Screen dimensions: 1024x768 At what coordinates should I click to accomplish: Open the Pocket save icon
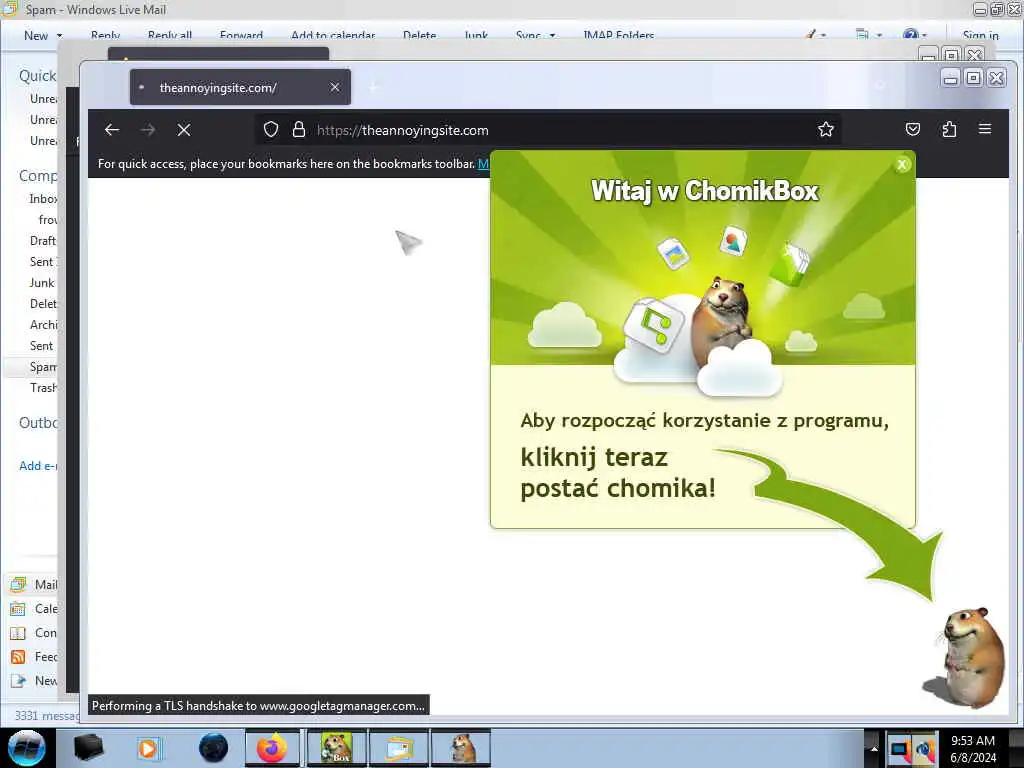(x=913, y=129)
